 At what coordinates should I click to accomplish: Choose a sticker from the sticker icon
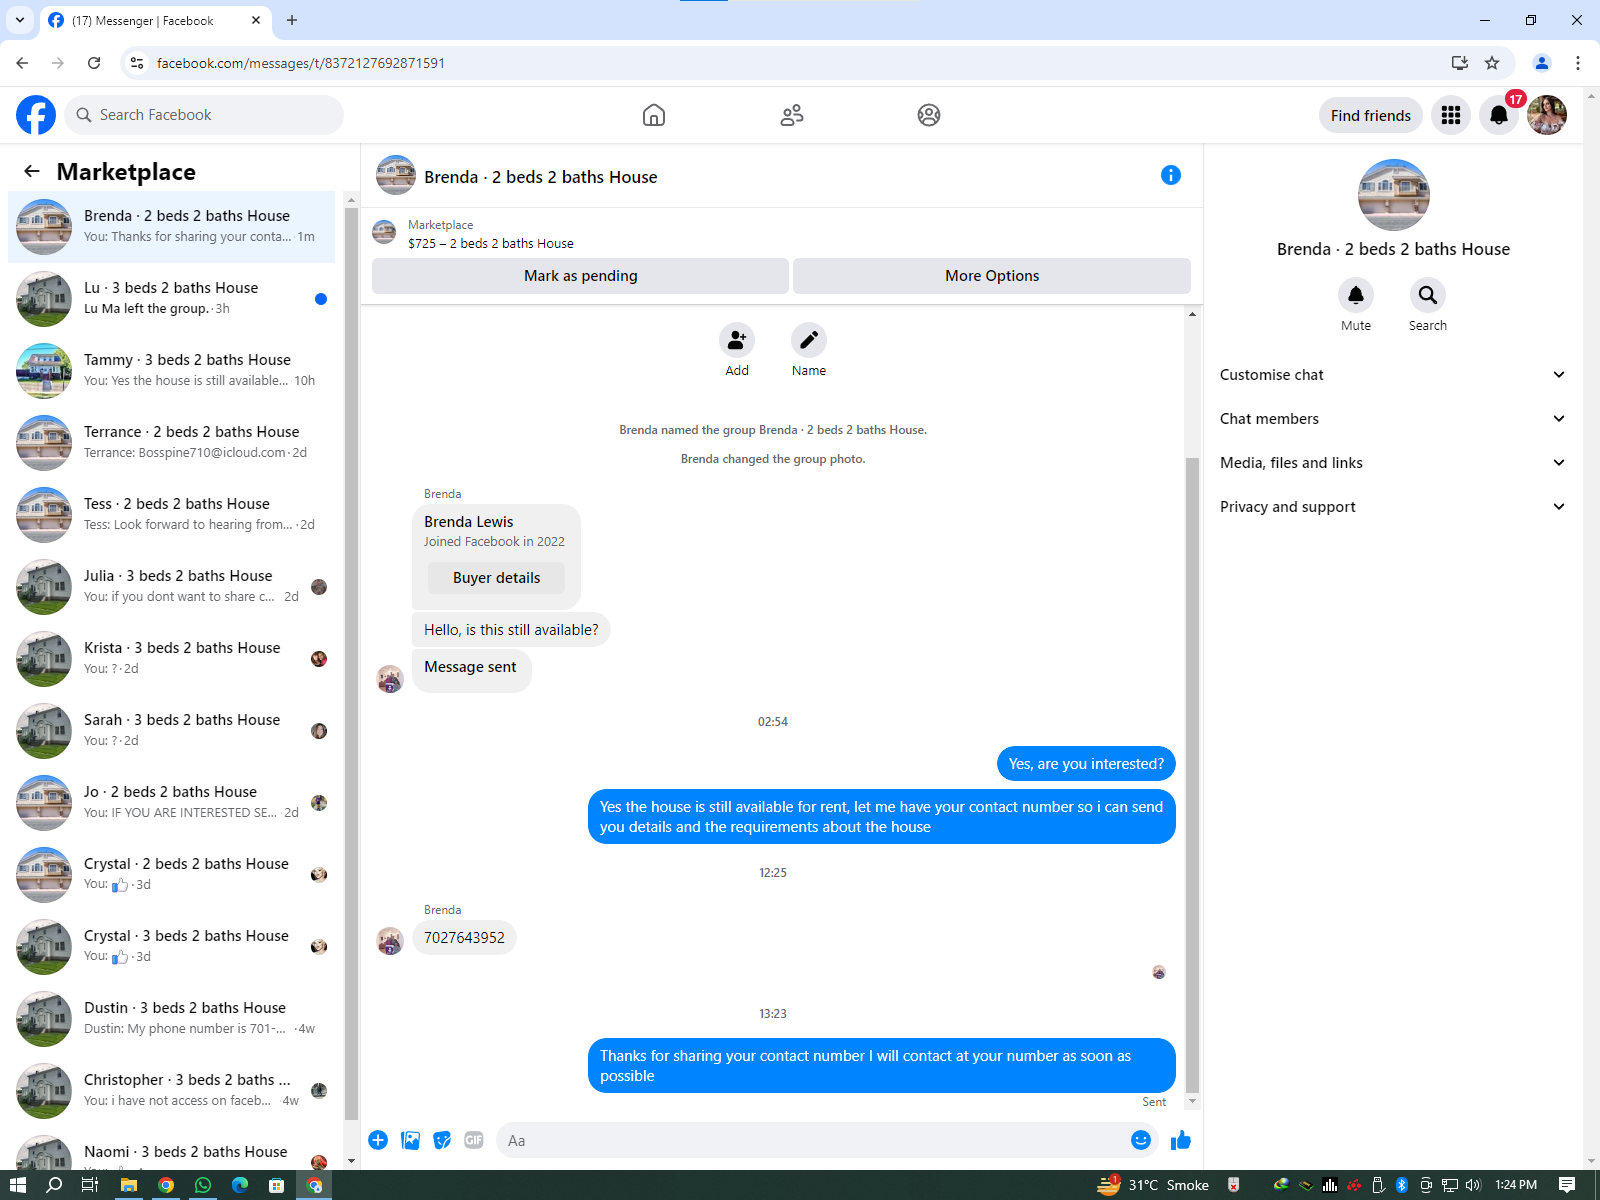click(442, 1140)
